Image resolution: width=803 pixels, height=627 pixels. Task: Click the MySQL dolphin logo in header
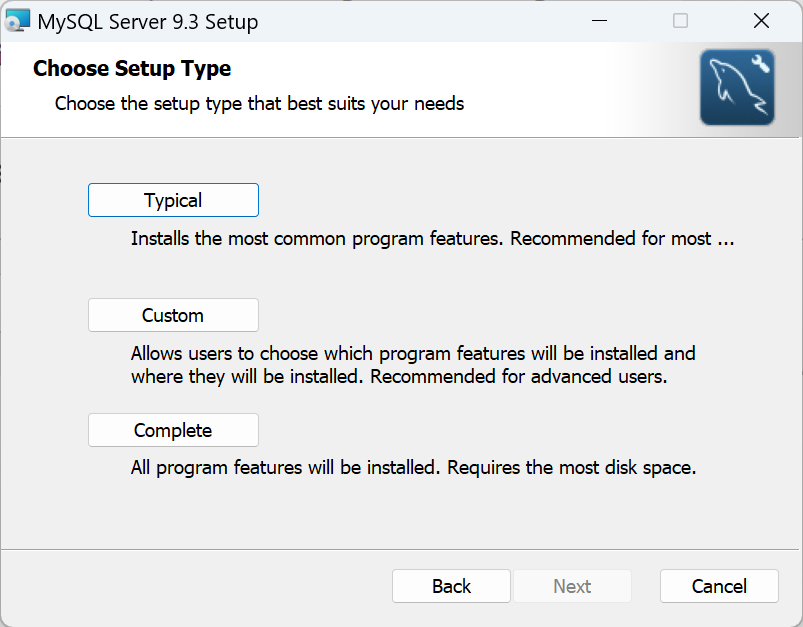737,88
